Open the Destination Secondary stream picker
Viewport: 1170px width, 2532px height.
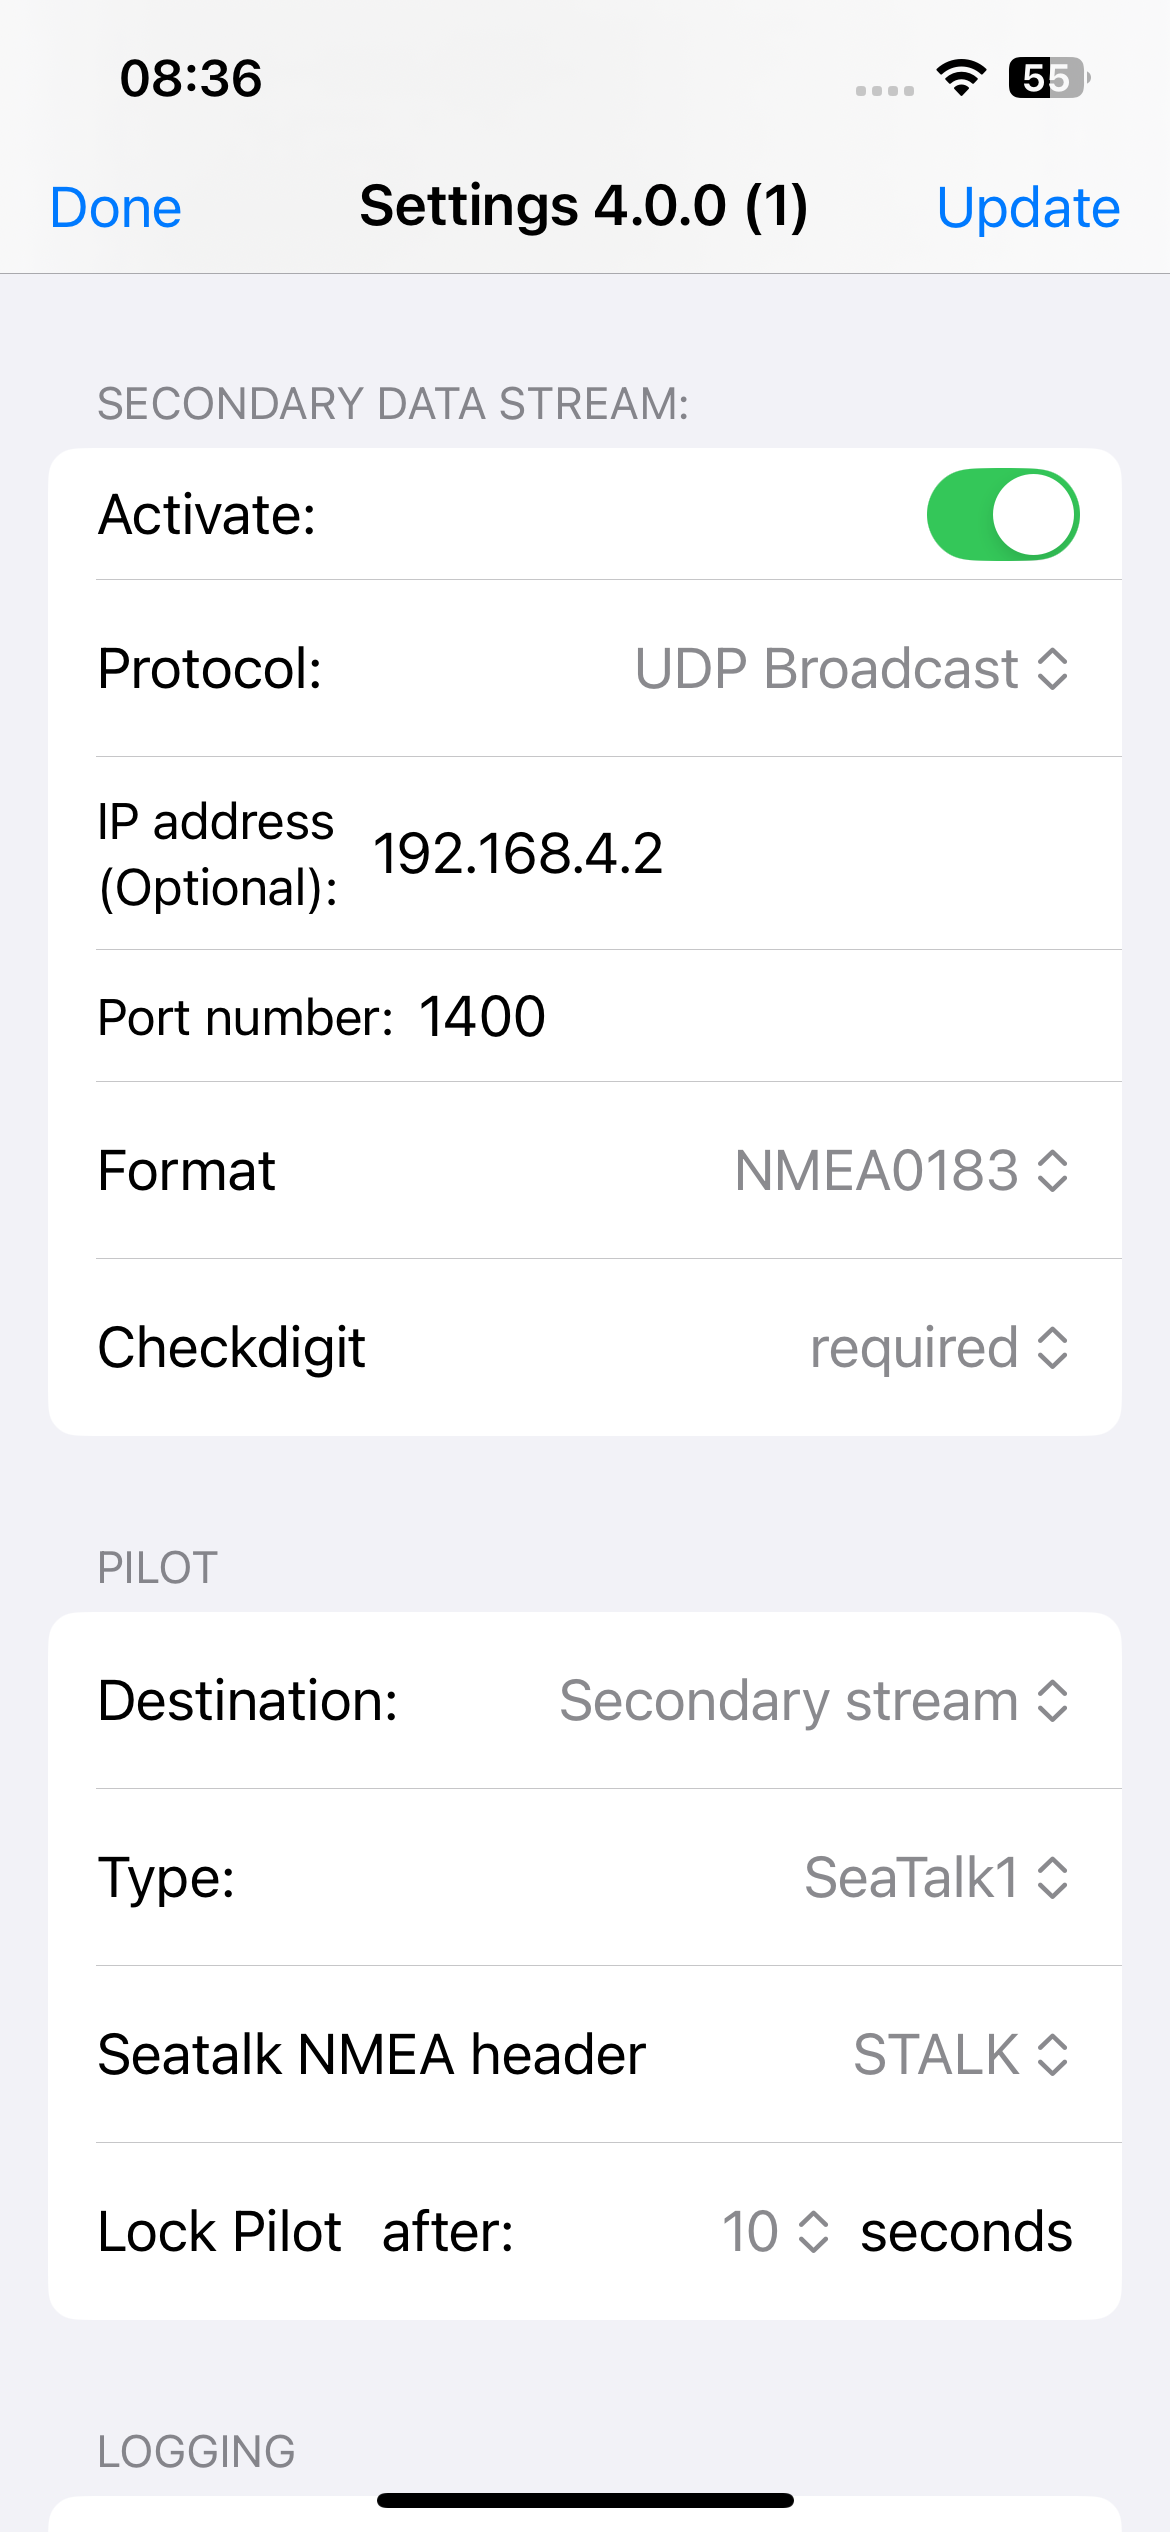coord(815,1700)
